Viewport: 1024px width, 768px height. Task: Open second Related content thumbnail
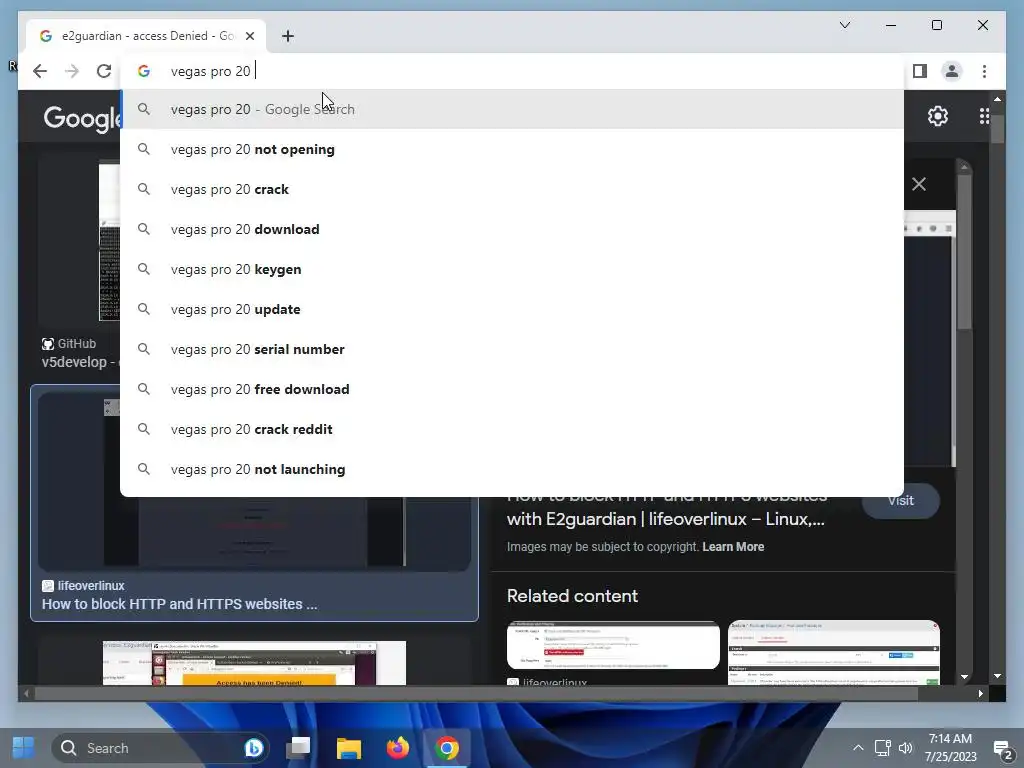tap(834, 652)
